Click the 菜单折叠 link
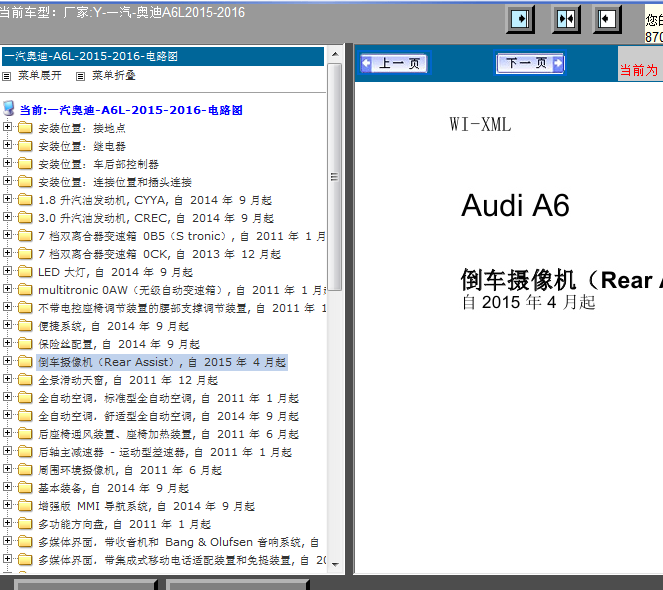 pos(114,76)
